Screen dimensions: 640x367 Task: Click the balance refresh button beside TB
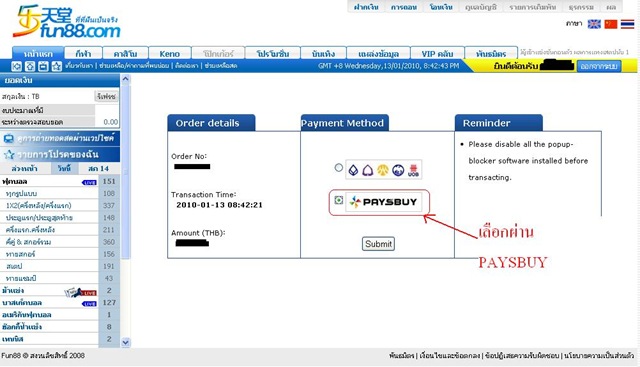pos(107,96)
